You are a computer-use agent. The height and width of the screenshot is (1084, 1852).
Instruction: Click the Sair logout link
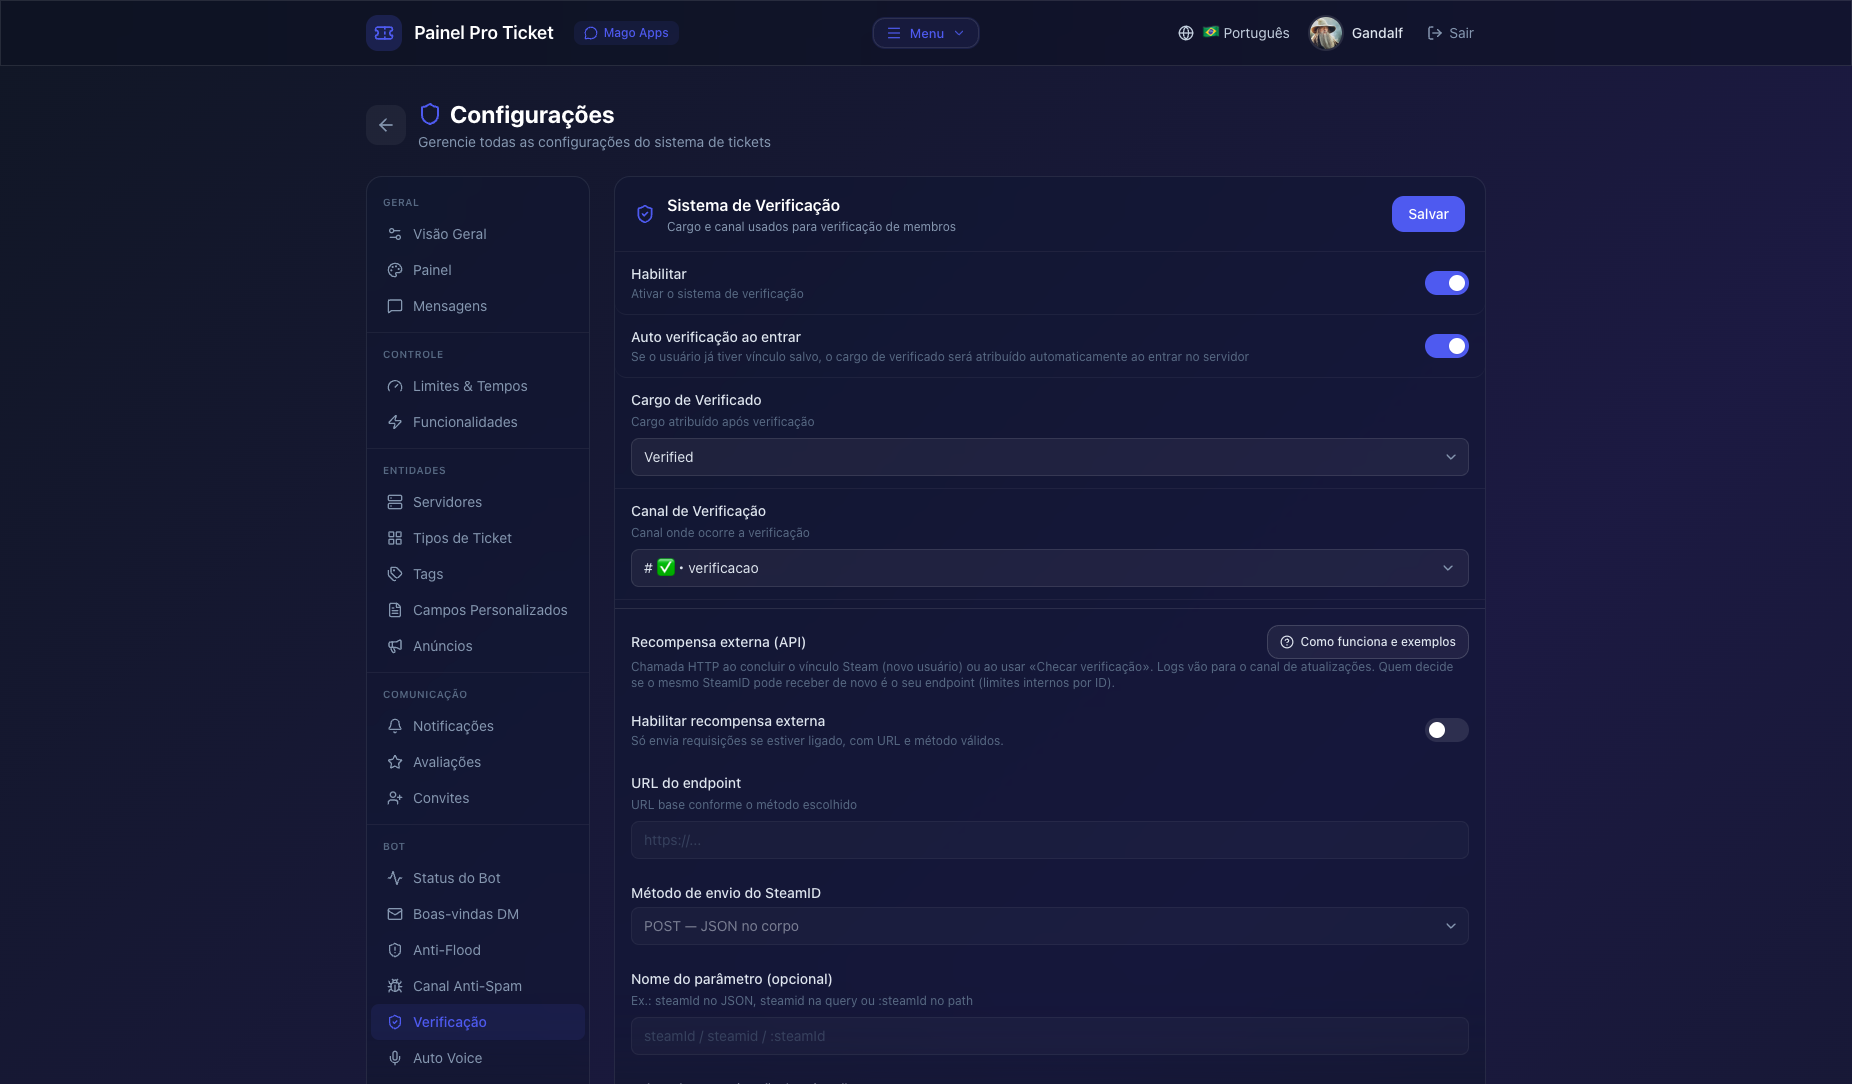click(1450, 33)
